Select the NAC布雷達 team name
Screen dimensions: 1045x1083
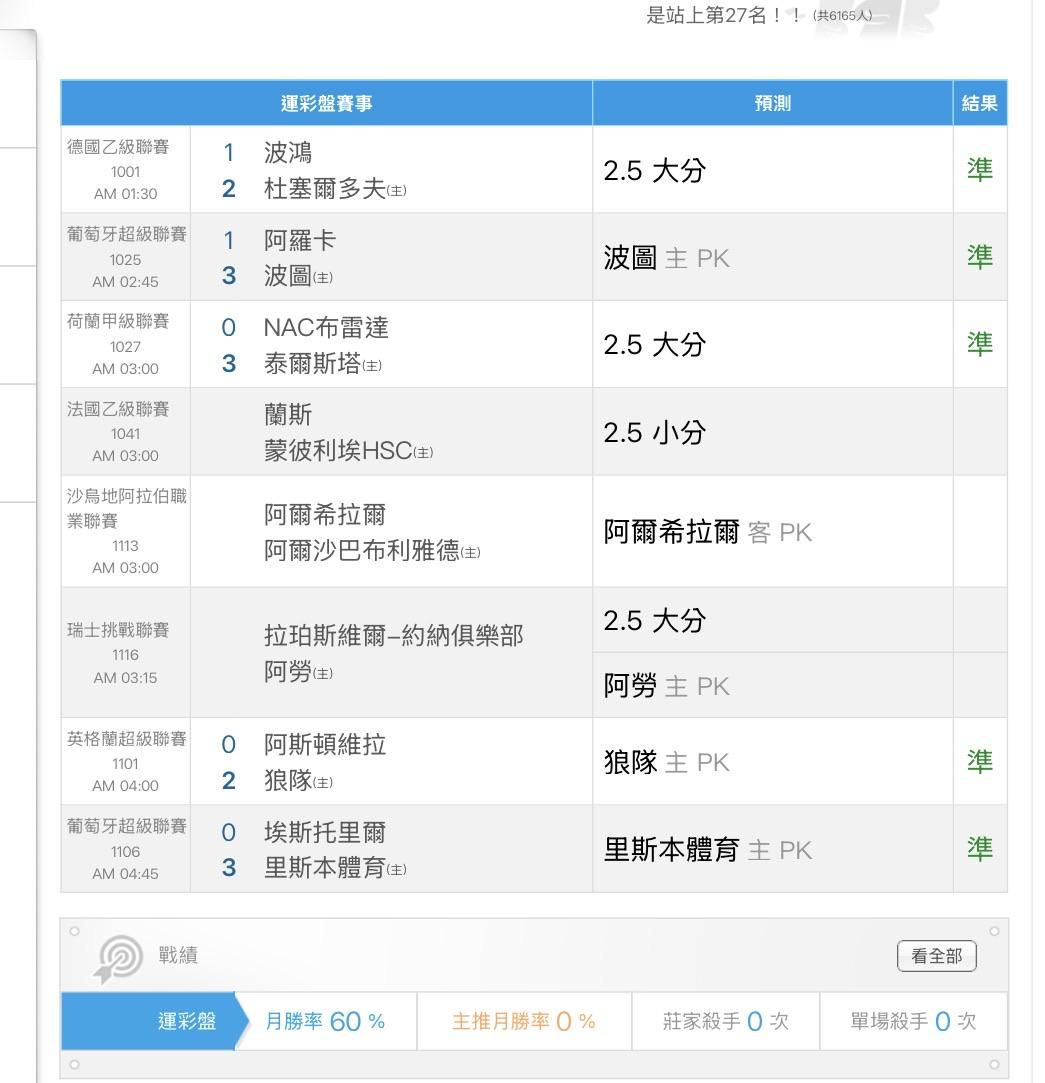pos(326,328)
